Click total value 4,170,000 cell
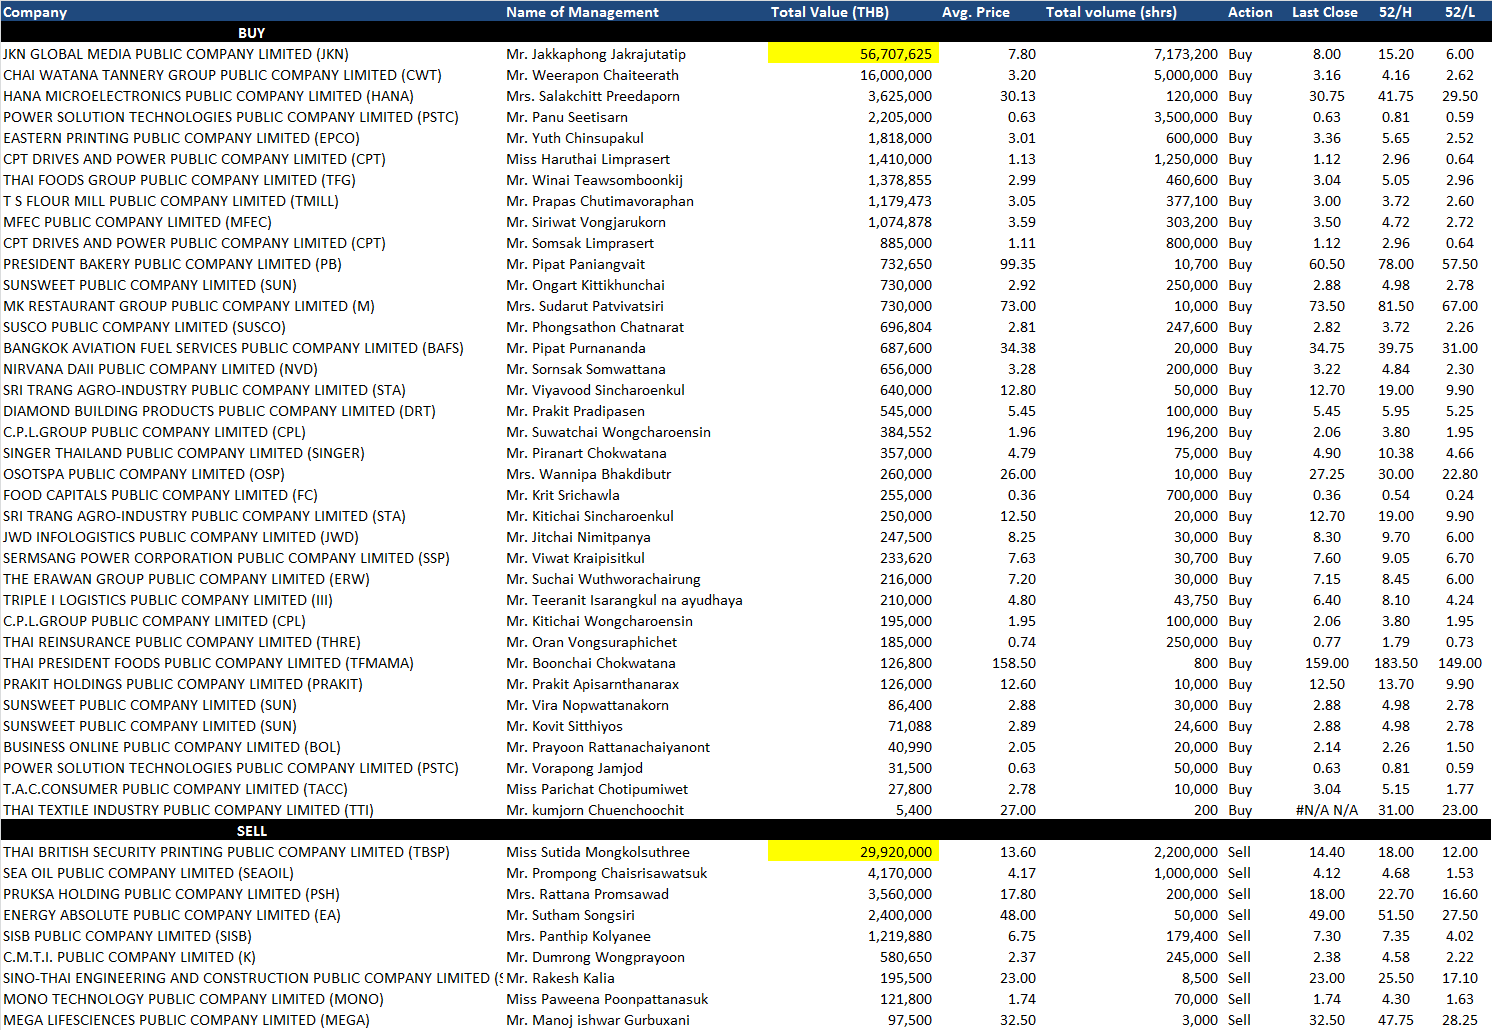Screen dimensions: 1492x1030 click(x=900, y=873)
